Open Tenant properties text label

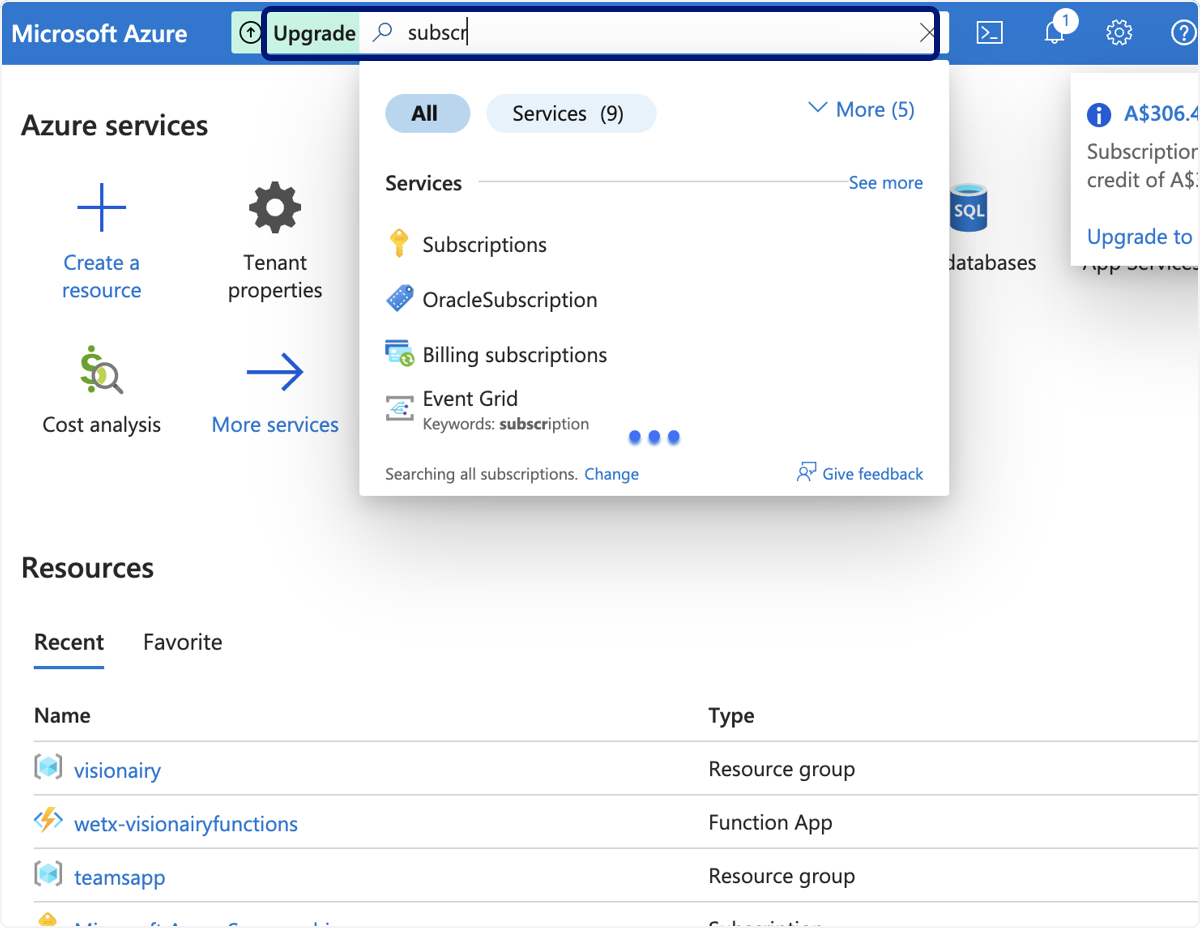275,277
